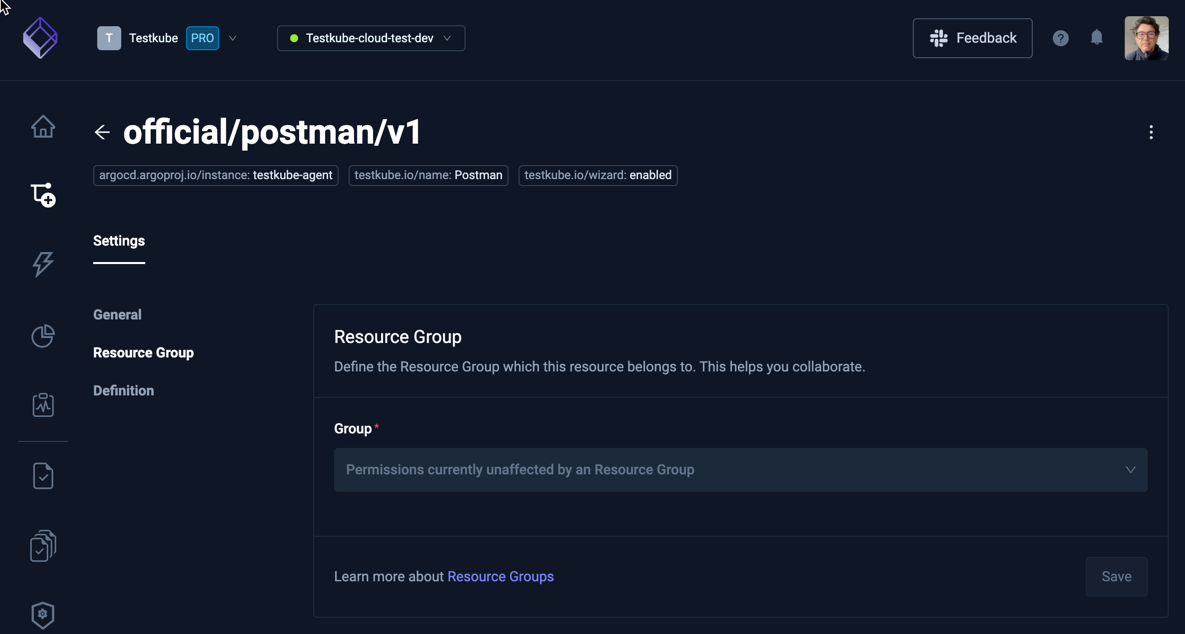
Task: Select the single test checkmark document icon
Action: click(42, 474)
